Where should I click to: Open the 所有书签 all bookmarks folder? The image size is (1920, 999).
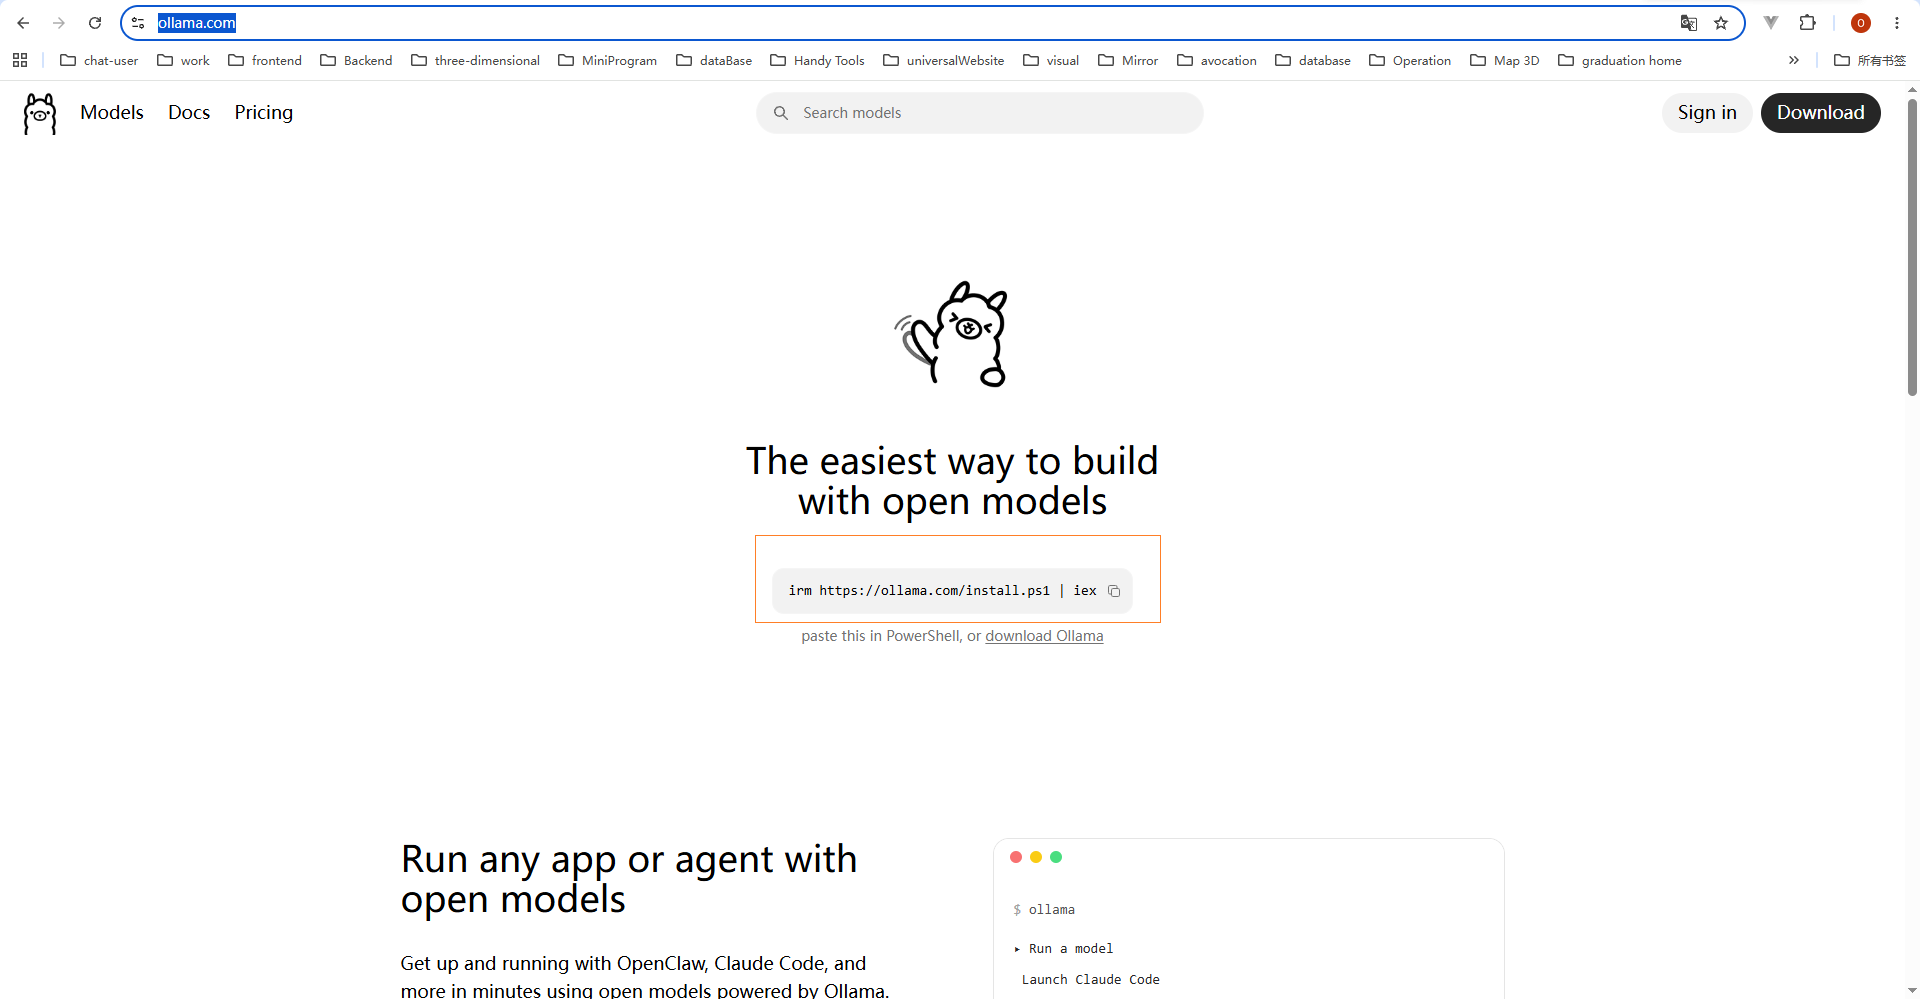1870,60
